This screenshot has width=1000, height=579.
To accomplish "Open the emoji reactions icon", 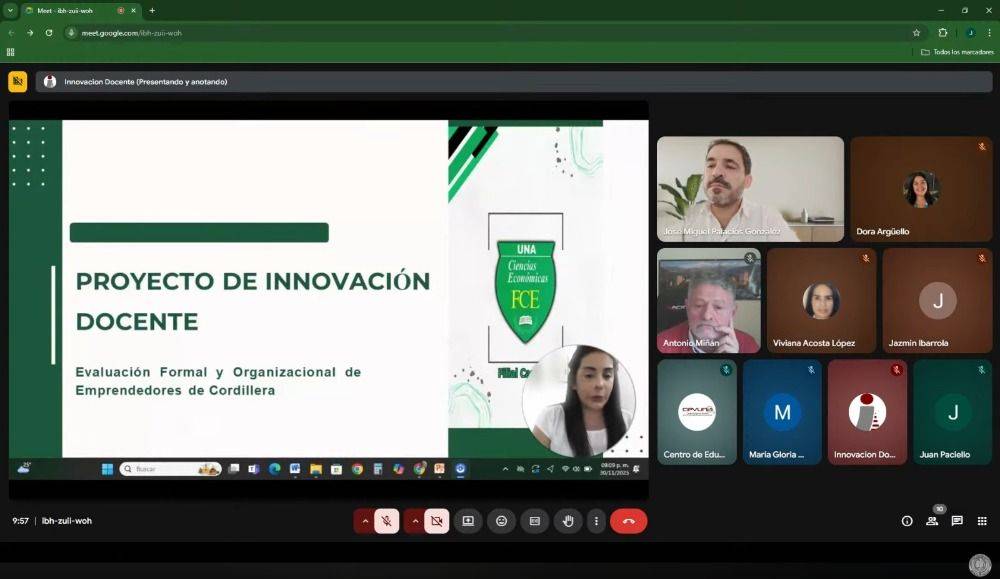I will point(501,521).
